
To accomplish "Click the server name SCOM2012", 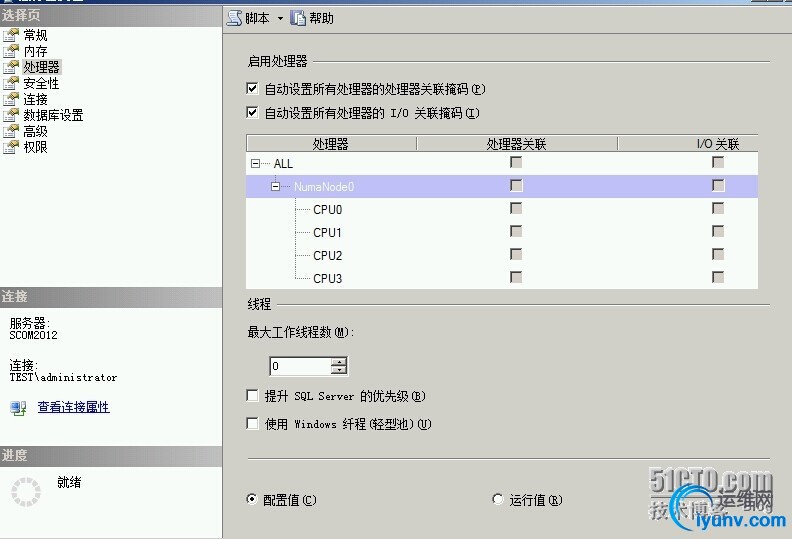I will (x=33, y=335).
